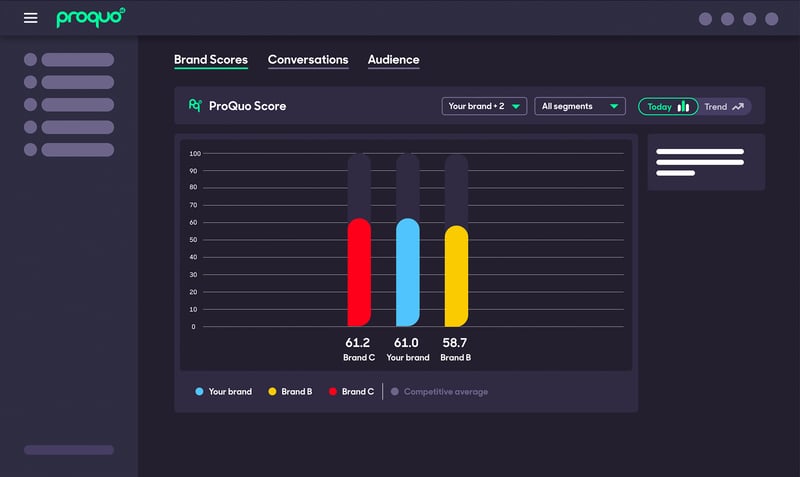Click the first header circle icon
This screenshot has height=477, width=800.
click(705, 19)
